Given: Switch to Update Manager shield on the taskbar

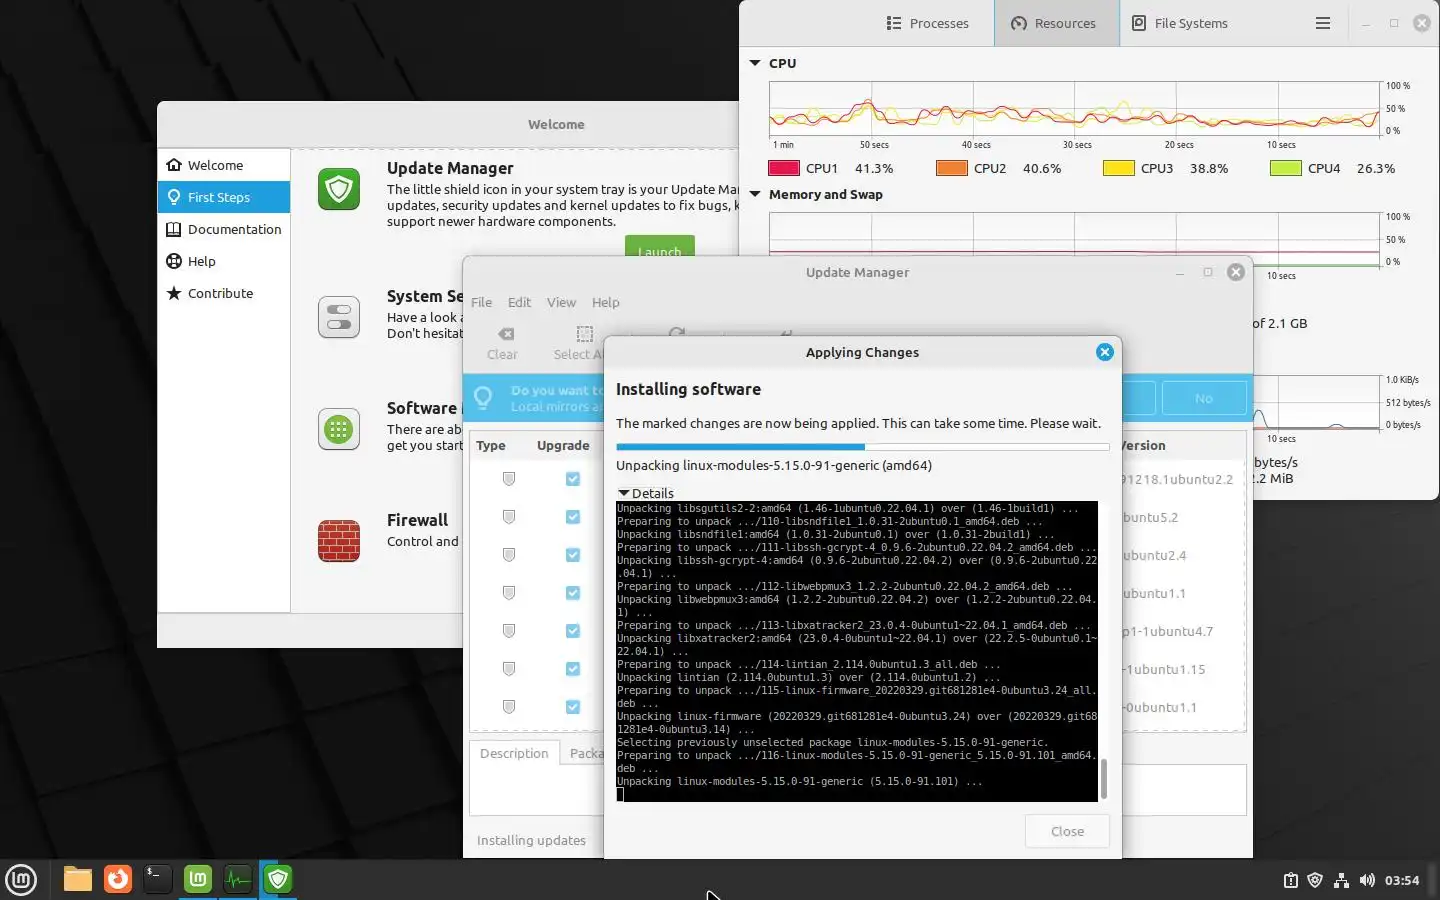Looking at the screenshot, I should [278, 879].
